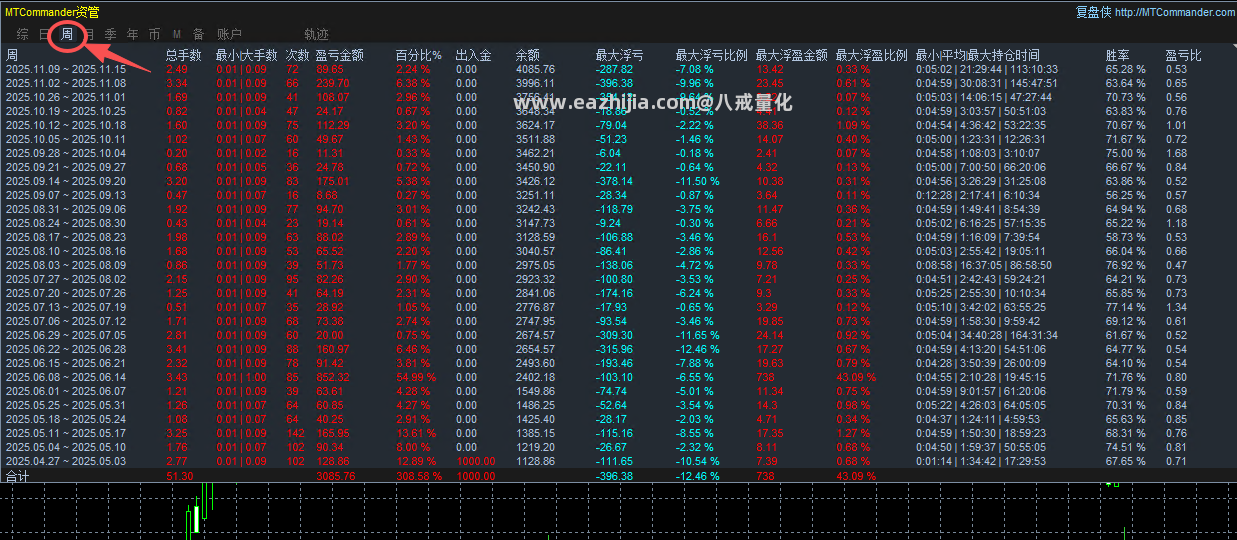Click the 次数 column header

click(x=297, y=55)
